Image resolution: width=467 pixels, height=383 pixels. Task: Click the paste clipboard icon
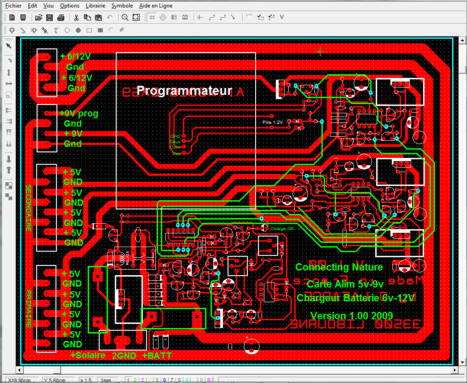(99, 17)
